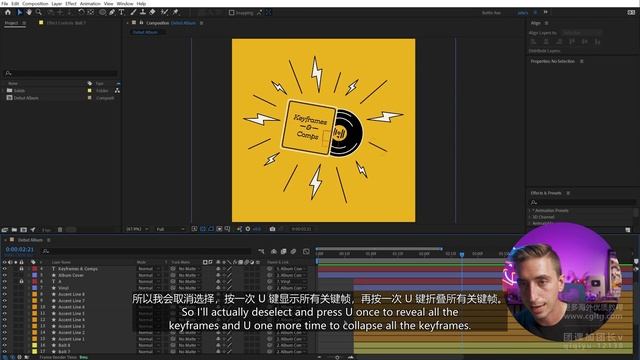The width and height of the screenshot is (640, 360).
Task: Open the Layer menu
Action: tap(57, 3)
